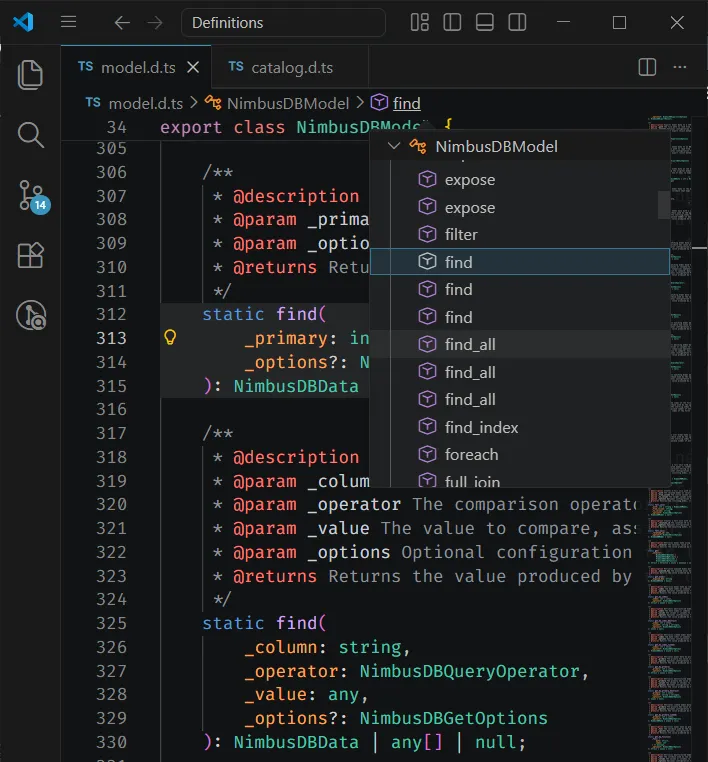708x762 pixels.
Task: Click '@returns' tag on line 323
Action: (275, 576)
